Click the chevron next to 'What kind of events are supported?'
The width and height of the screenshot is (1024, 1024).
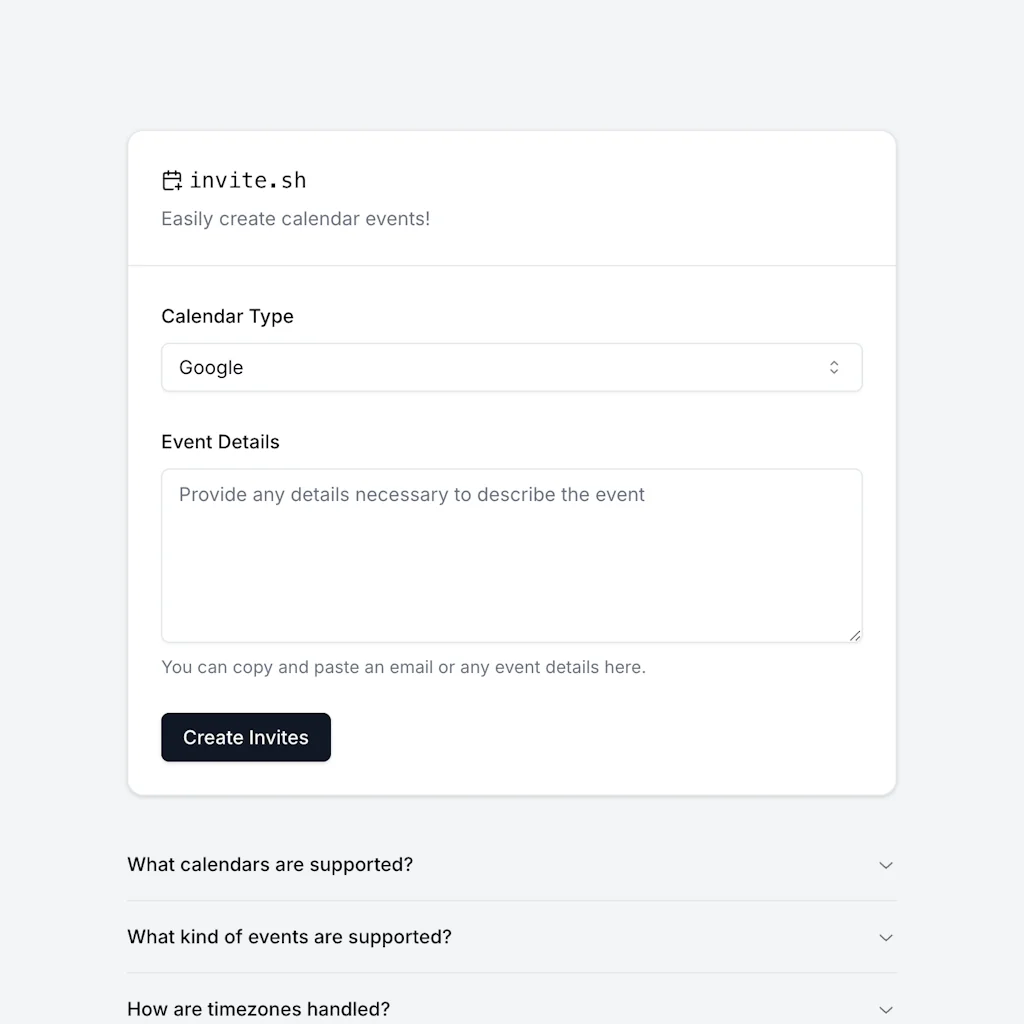(886, 938)
